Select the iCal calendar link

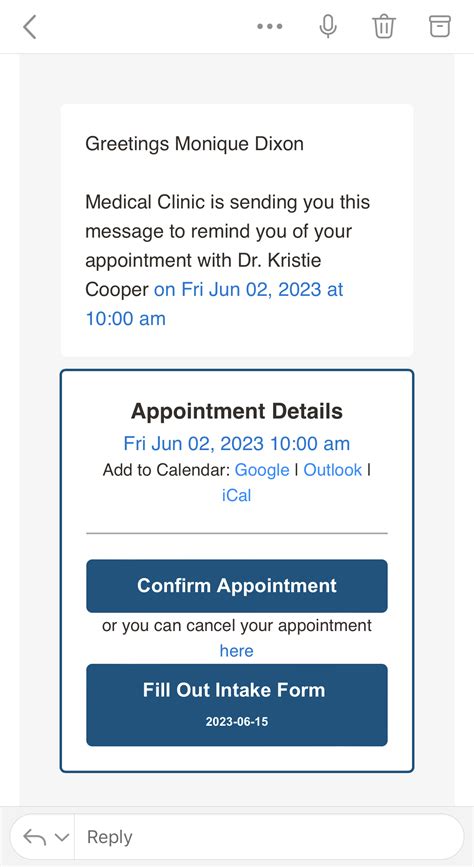tap(236, 495)
